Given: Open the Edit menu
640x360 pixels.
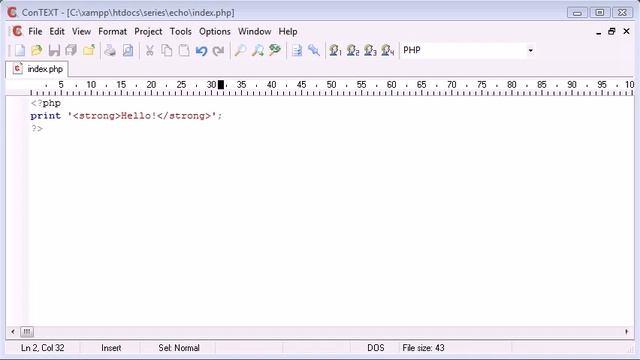Looking at the screenshot, I should coord(57,31).
